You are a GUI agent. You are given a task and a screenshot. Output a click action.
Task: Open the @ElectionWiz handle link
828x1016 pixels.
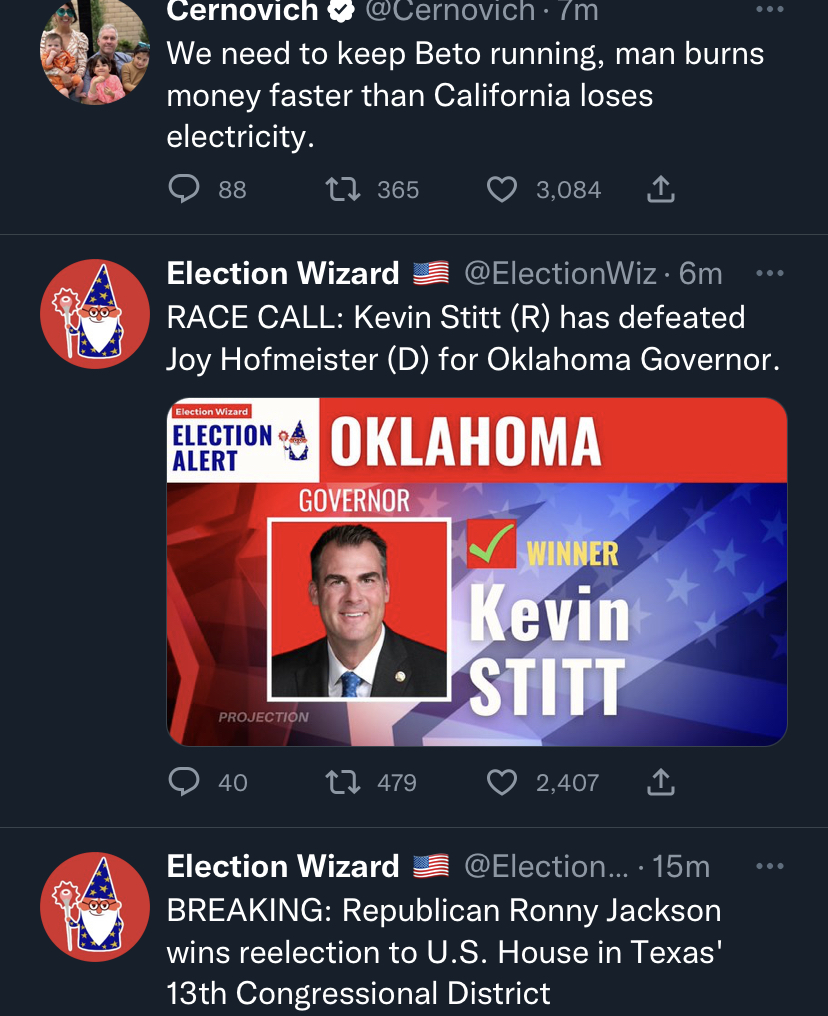point(560,273)
